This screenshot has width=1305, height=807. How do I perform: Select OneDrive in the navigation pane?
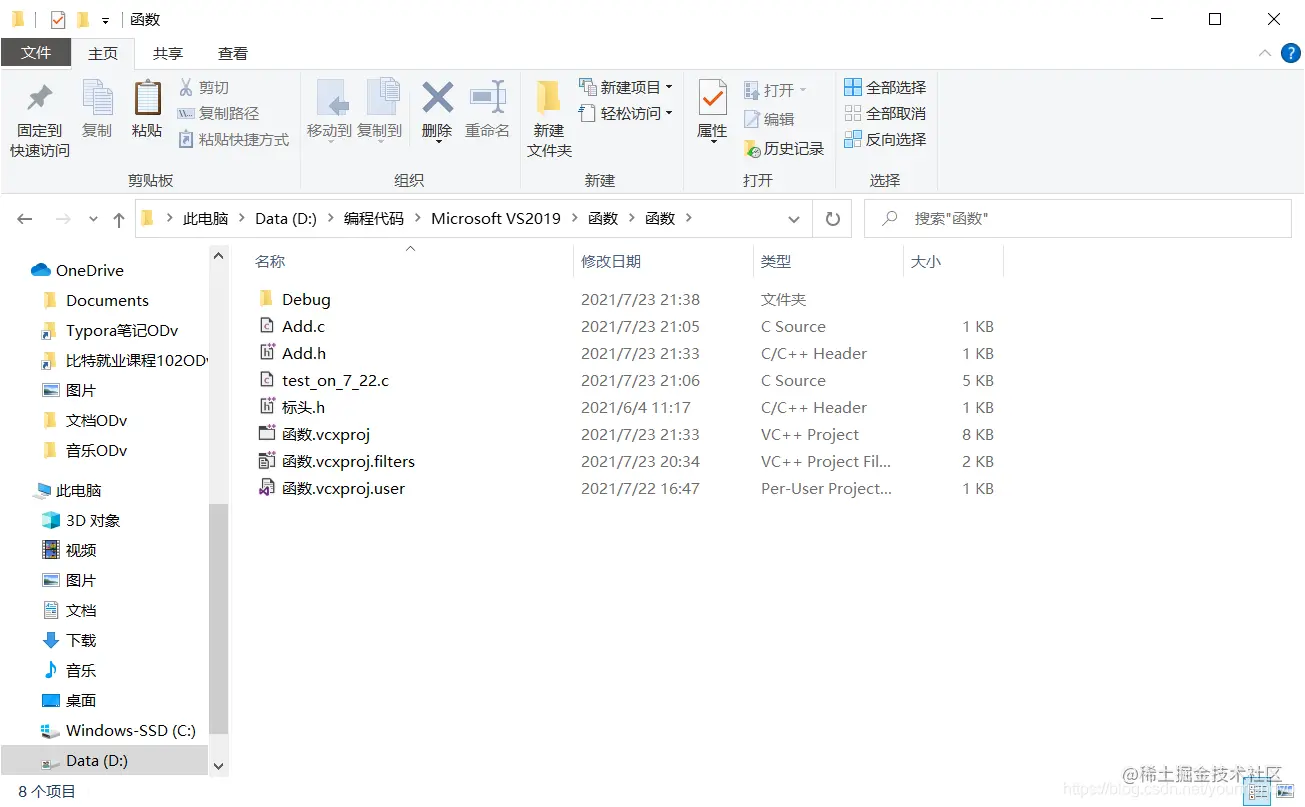78,271
